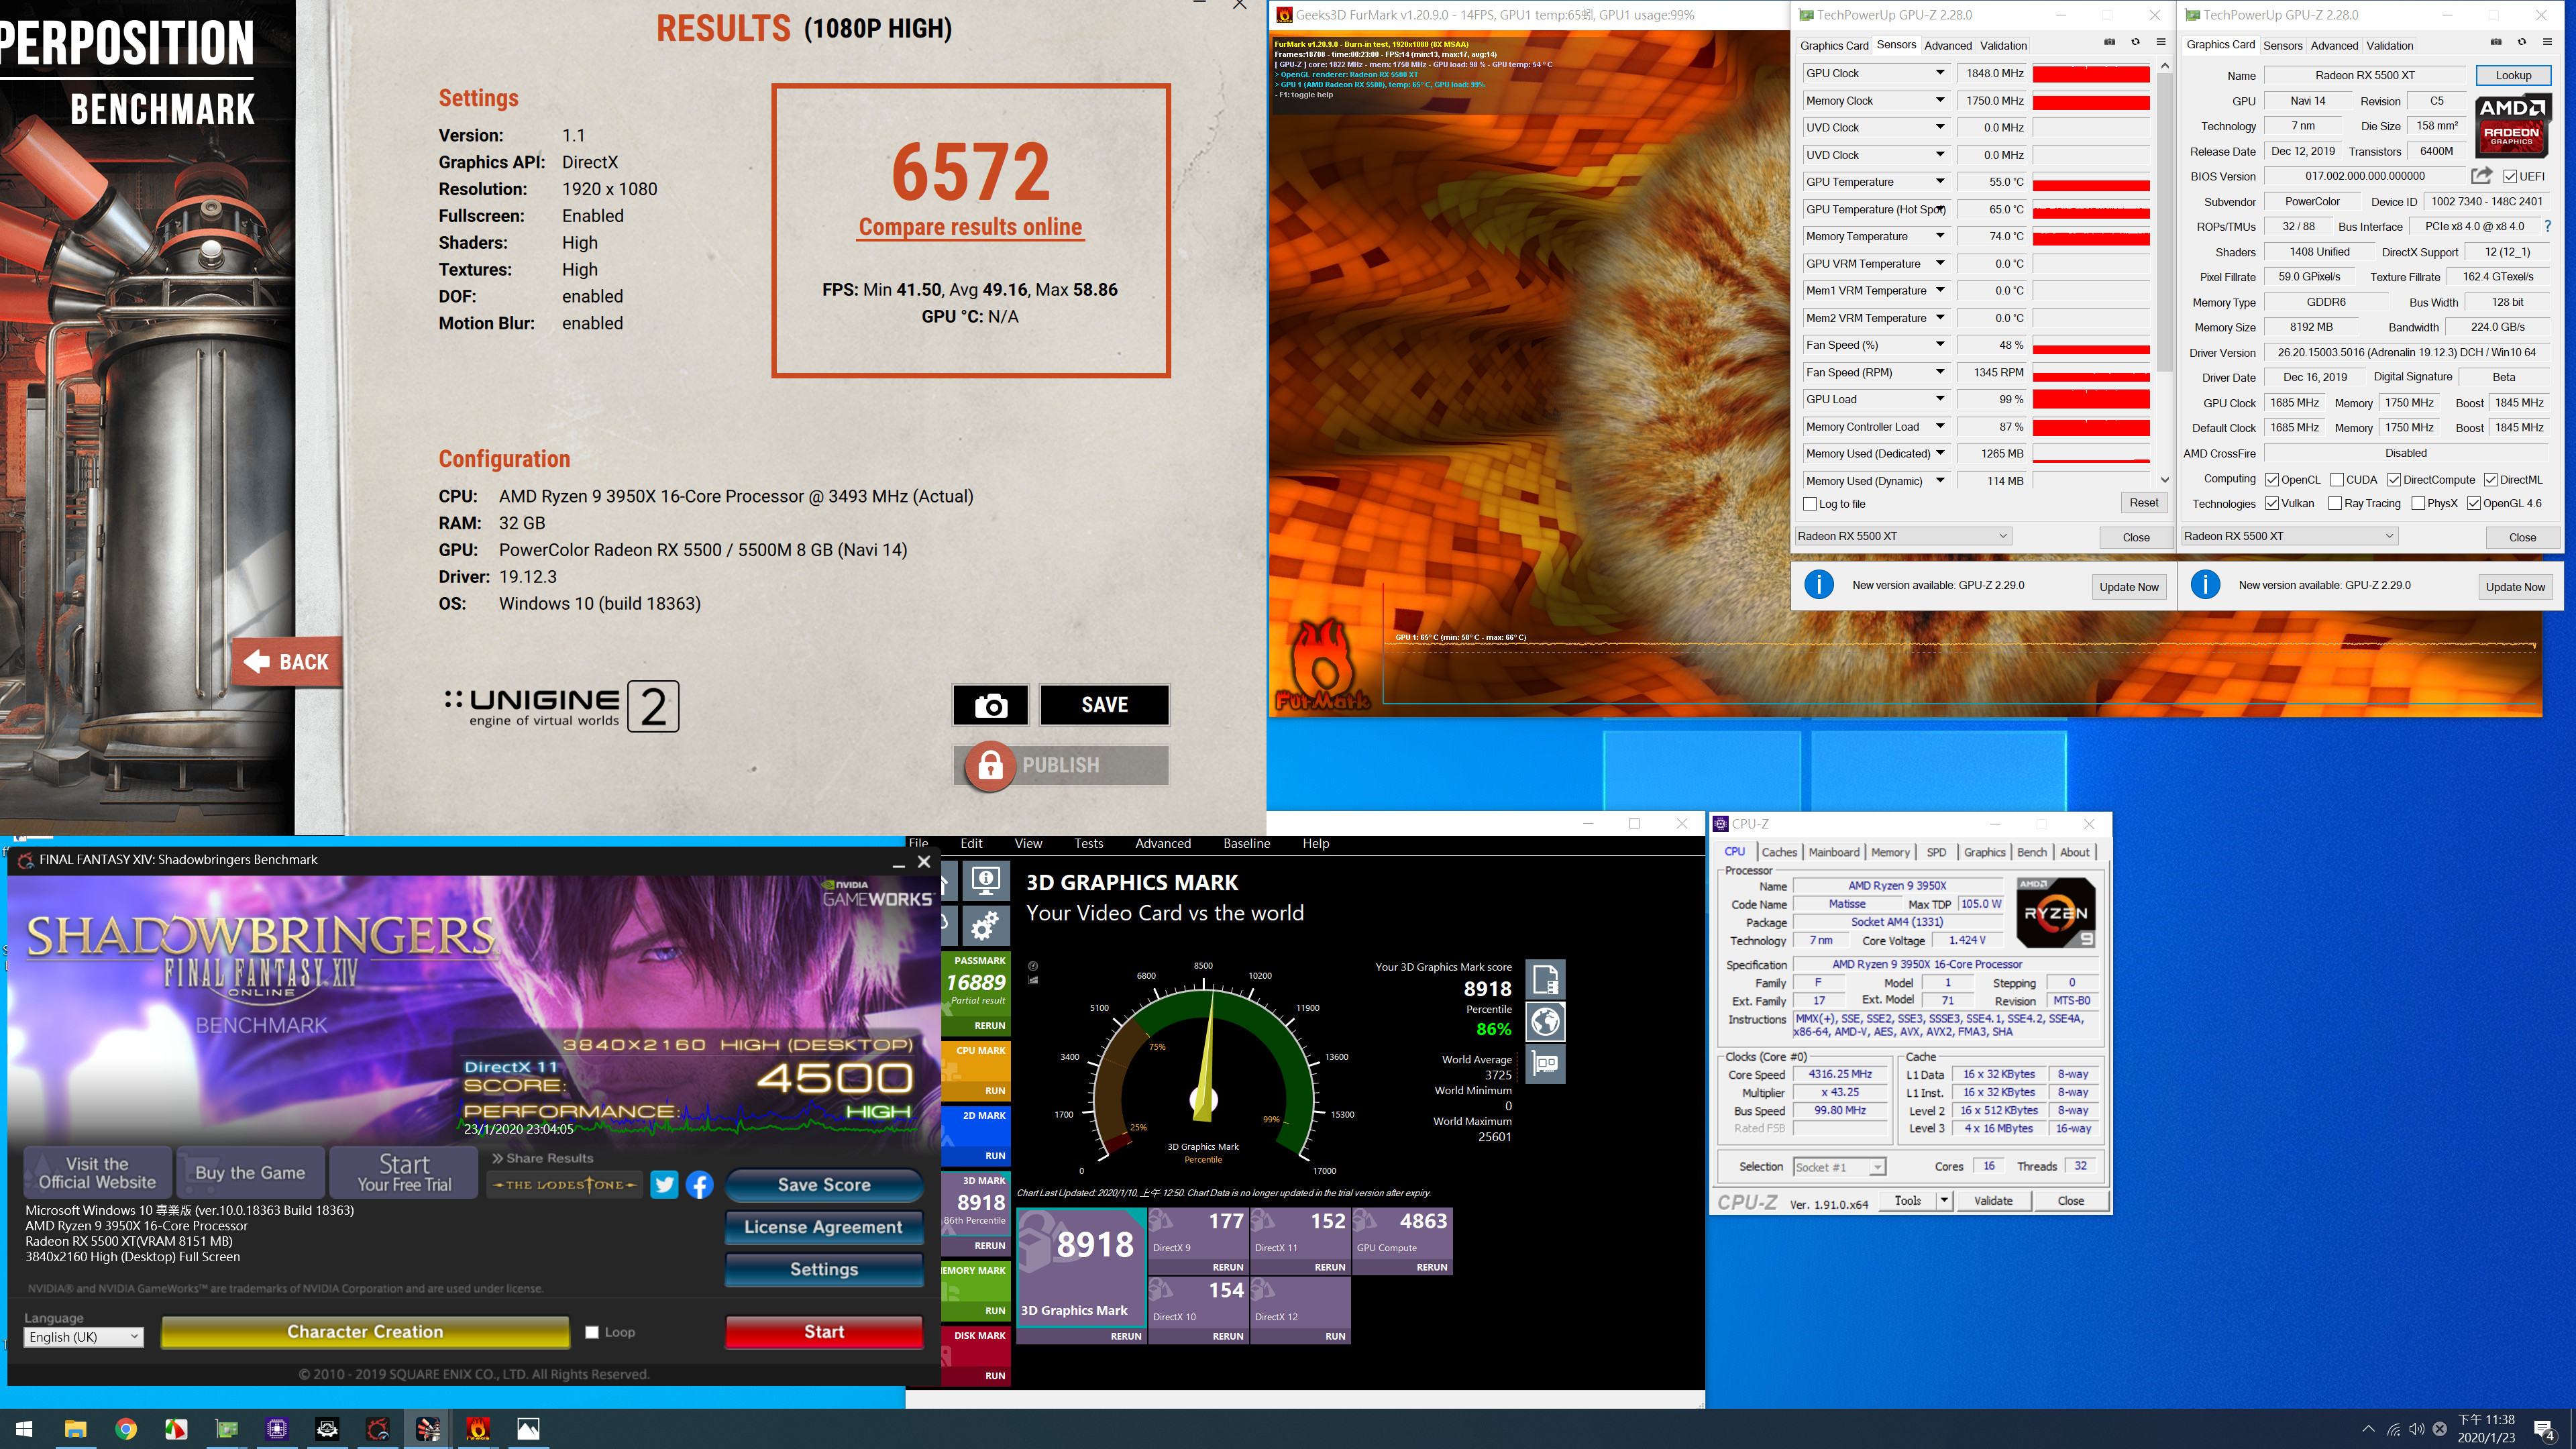Screen dimensions: 2576x1449
Task: Click GPU-Z hamburger menu icon in Sensors window
Action: (x=2161, y=43)
